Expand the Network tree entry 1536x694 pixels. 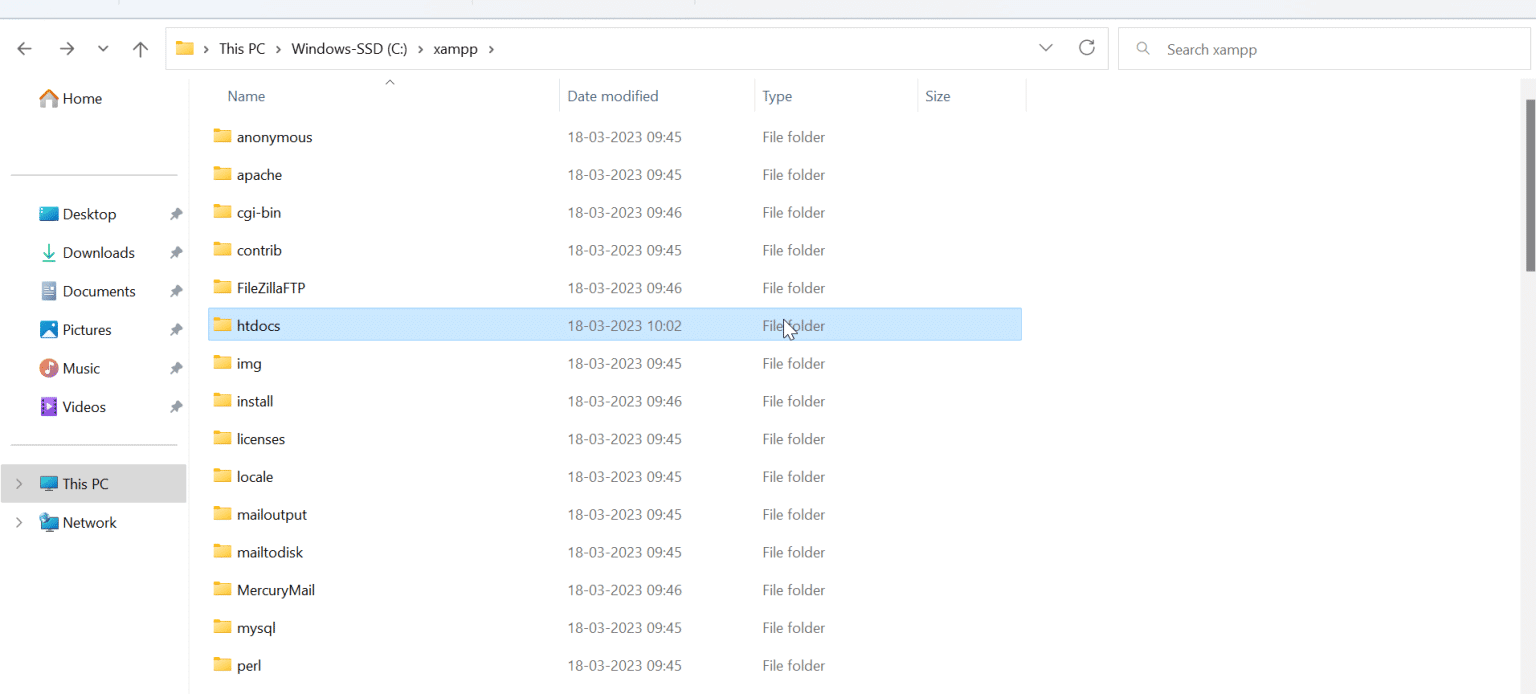pyautogui.click(x=18, y=522)
